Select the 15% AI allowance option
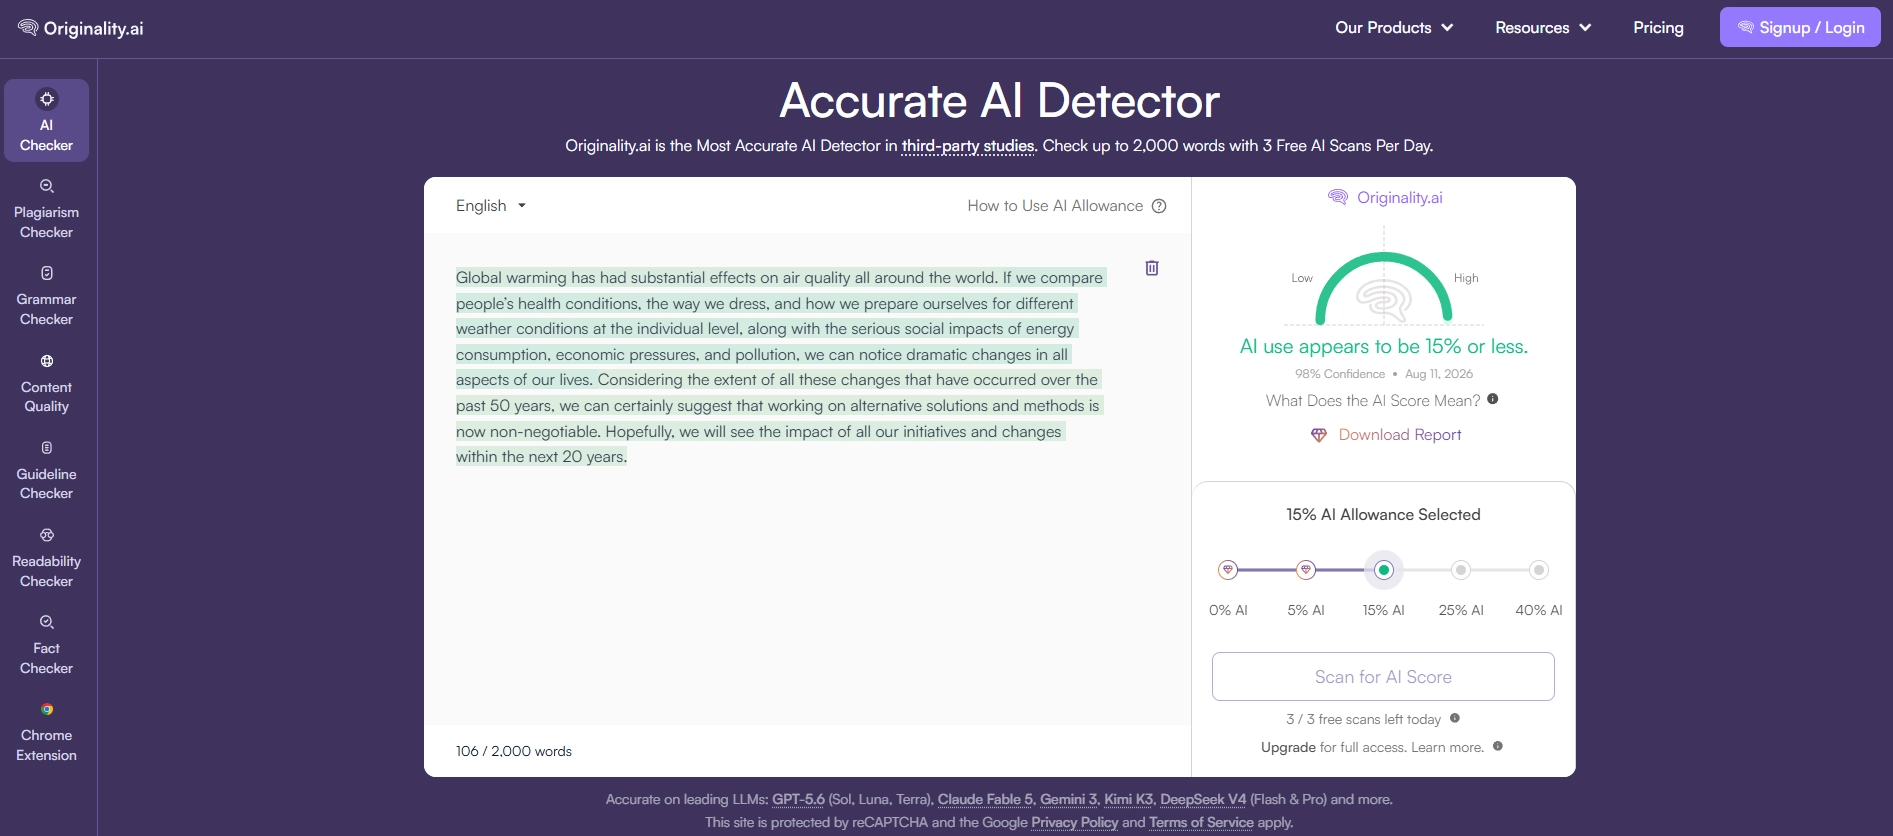The image size is (1893, 836). [1384, 570]
